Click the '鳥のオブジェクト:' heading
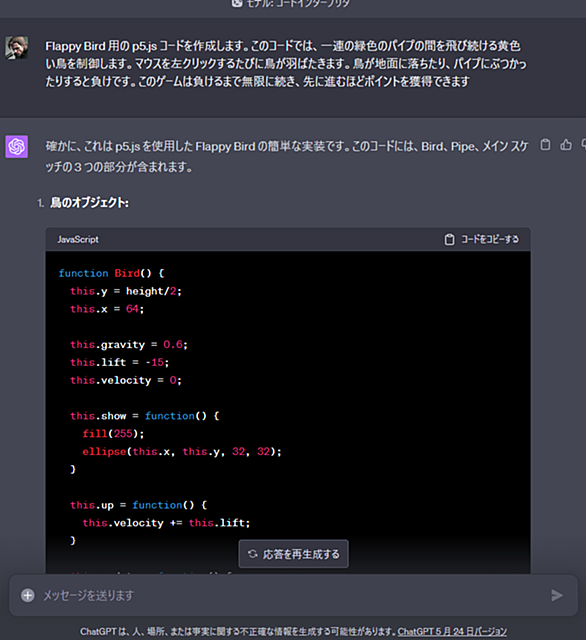This screenshot has width=586, height=640. (89, 202)
